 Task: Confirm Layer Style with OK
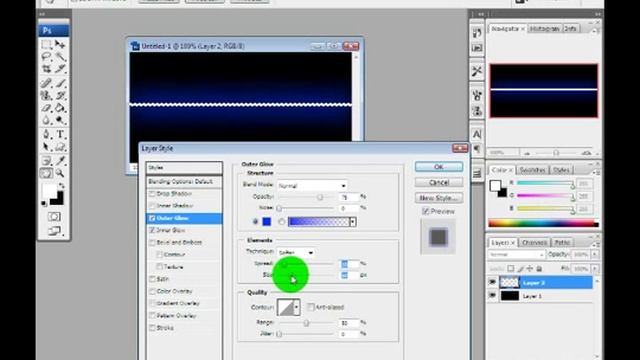click(439, 167)
